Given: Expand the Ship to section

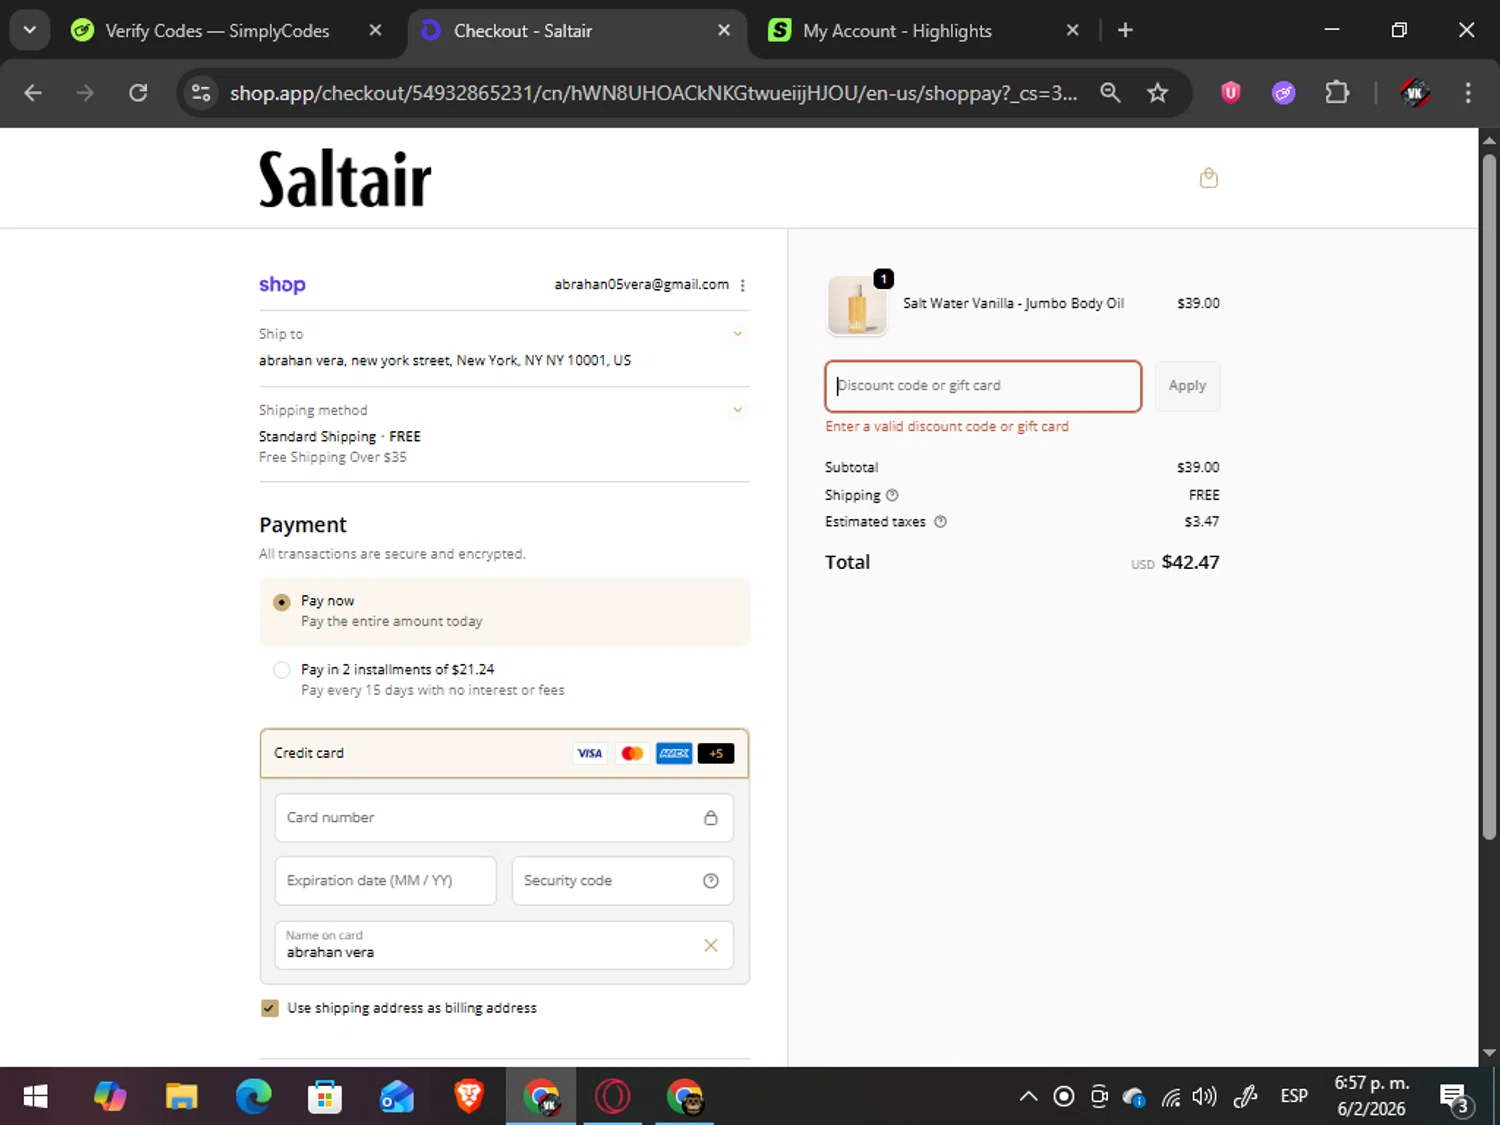Looking at the screenshot, I should point(738,334).
